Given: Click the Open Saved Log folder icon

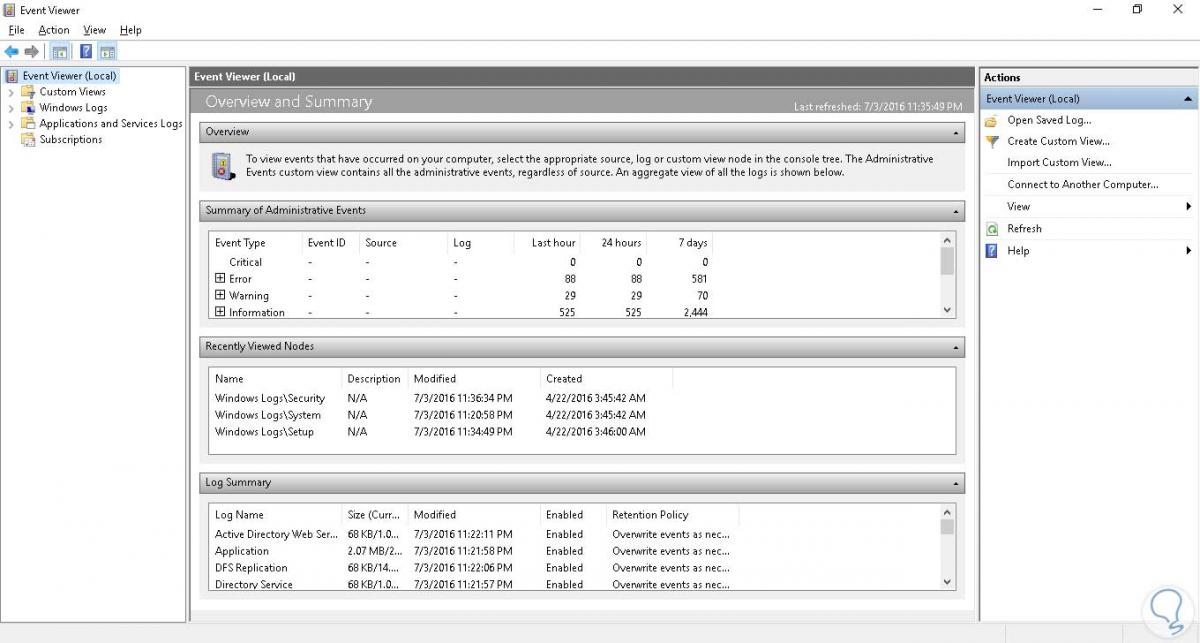Looking at the screenshot, I should click(x=992, y=120).
